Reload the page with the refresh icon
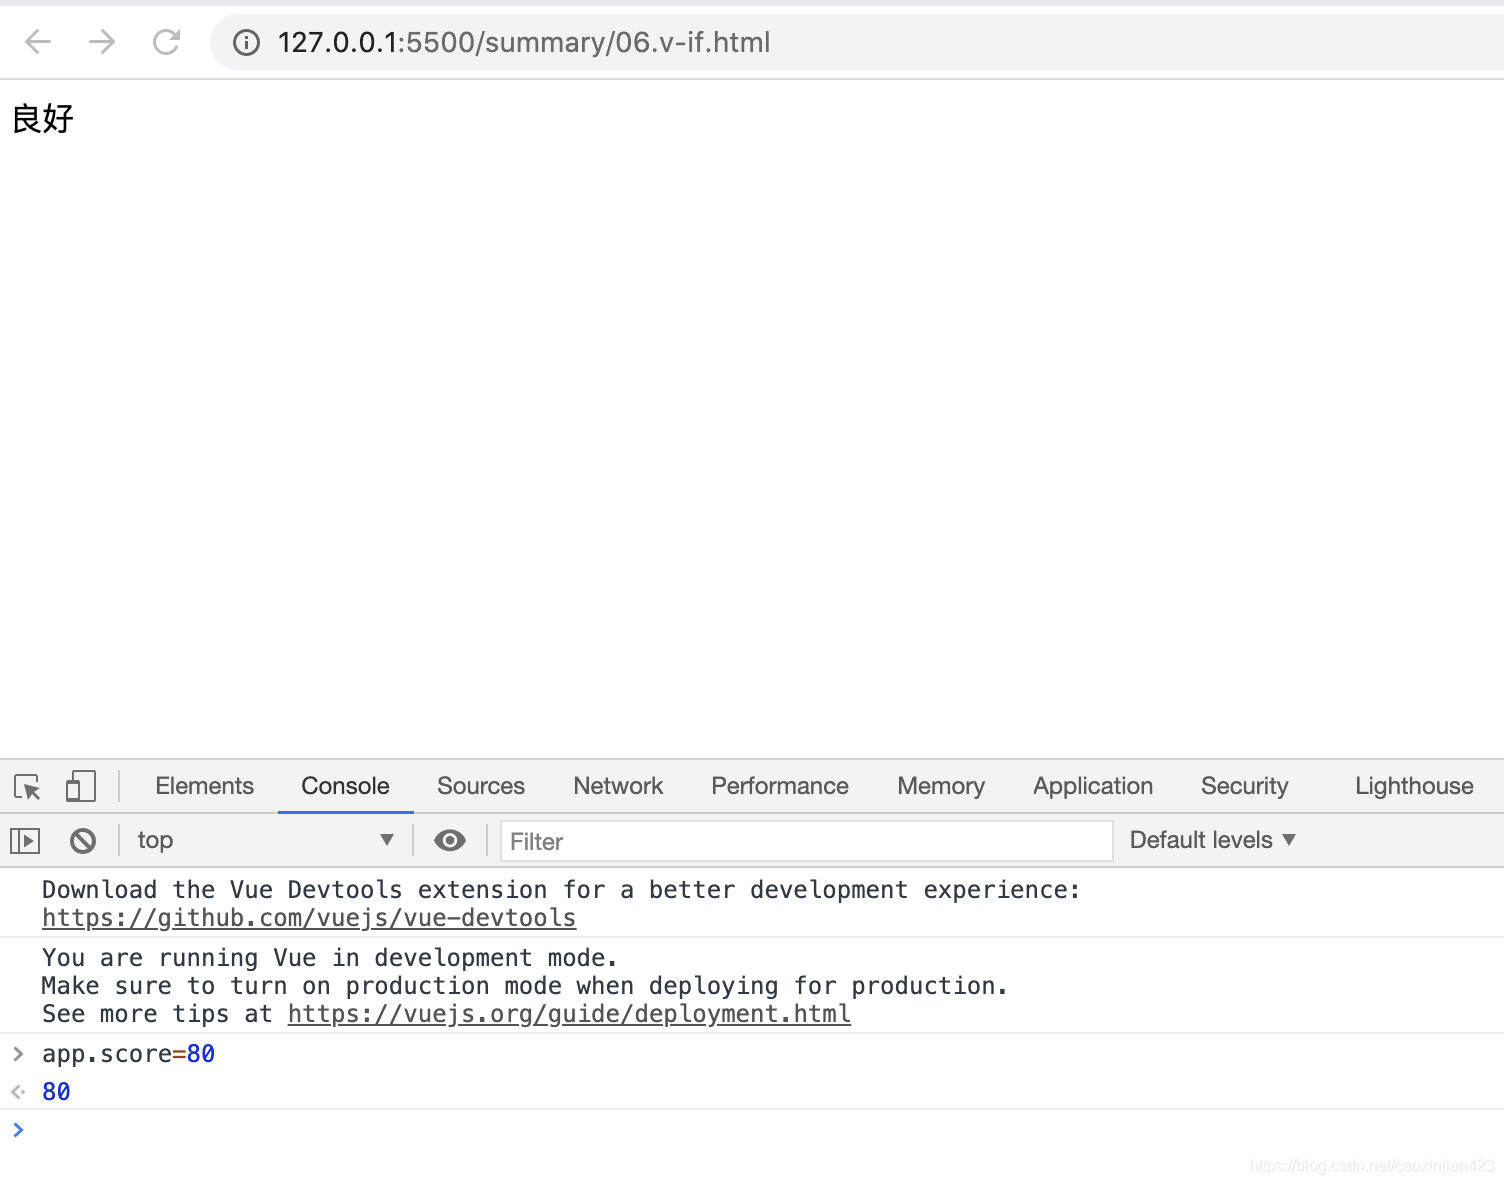Screen dimensions: 1504x1184 coord(166,42)
